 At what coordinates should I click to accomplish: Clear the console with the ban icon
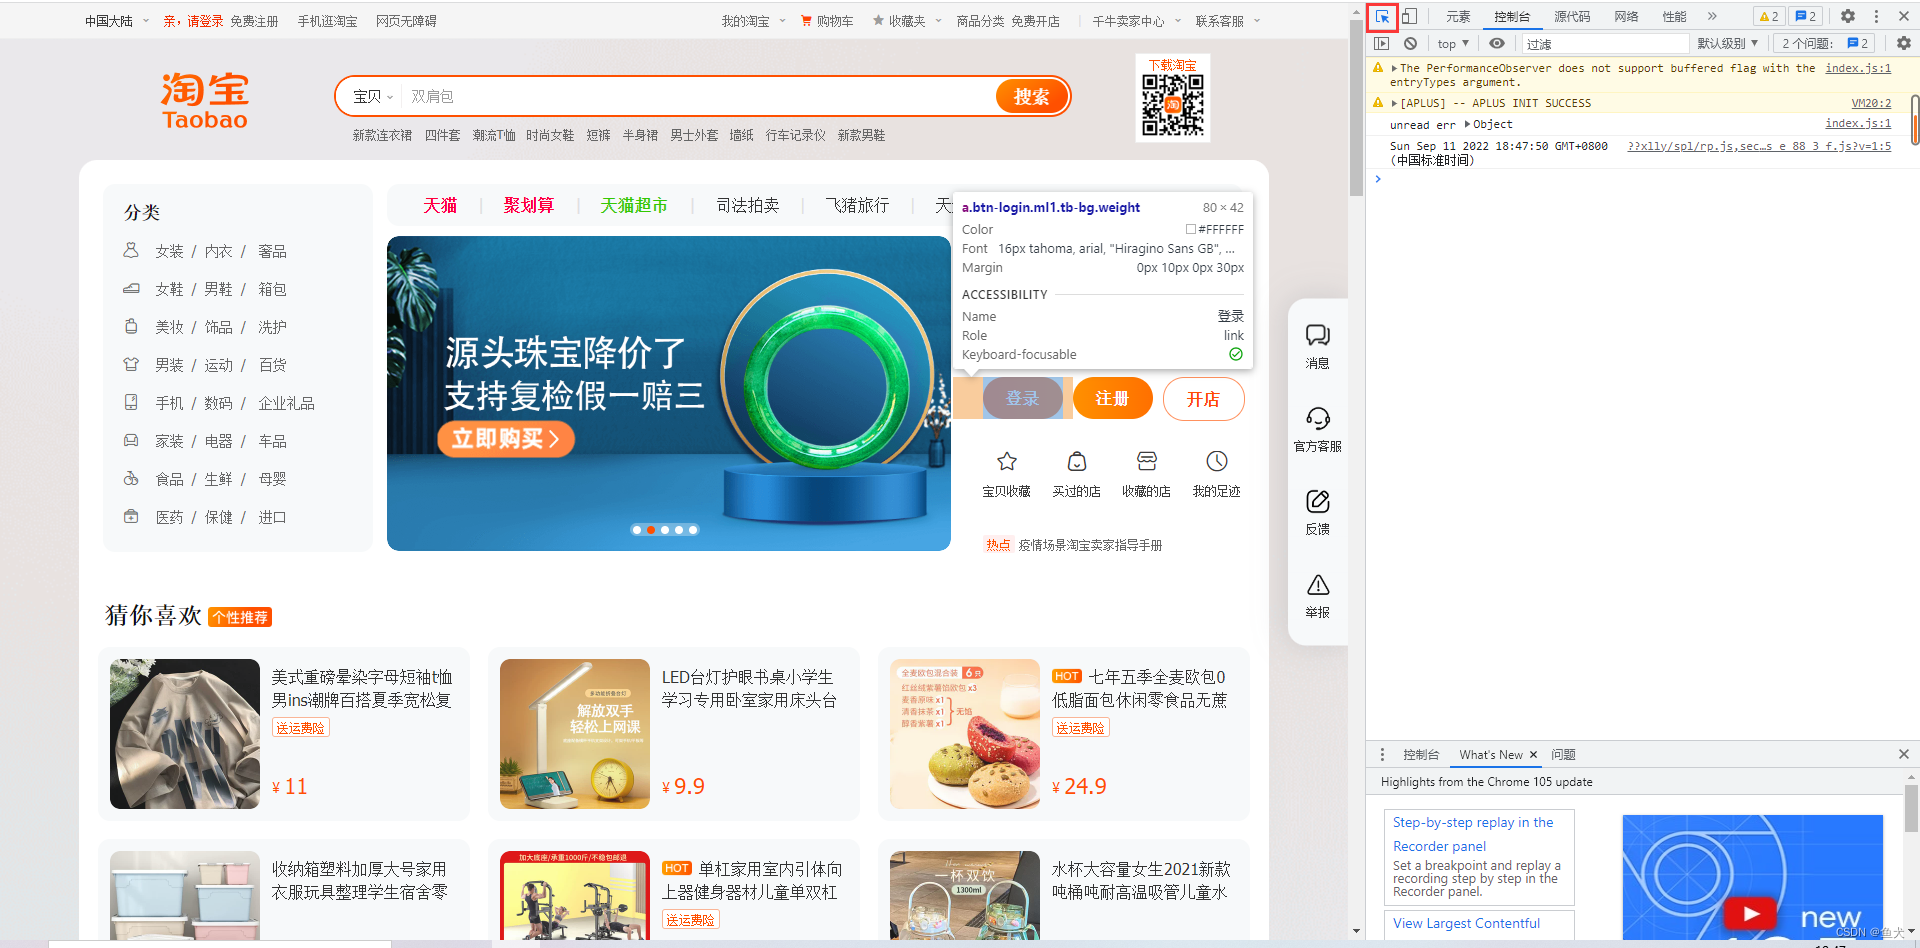(1410, 43)
